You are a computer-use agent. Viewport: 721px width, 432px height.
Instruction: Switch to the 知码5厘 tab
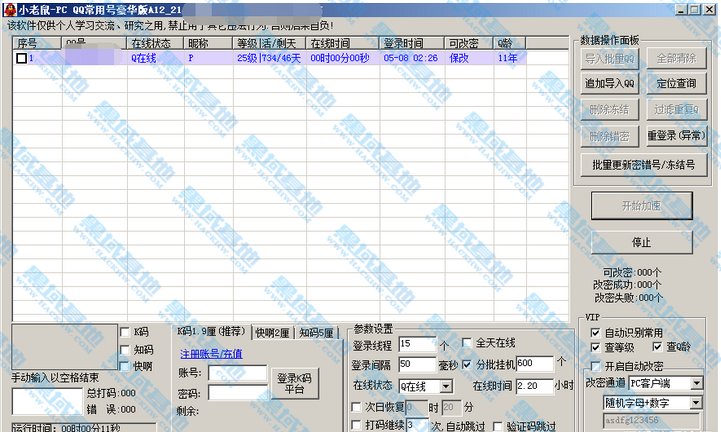click(317, 333)
